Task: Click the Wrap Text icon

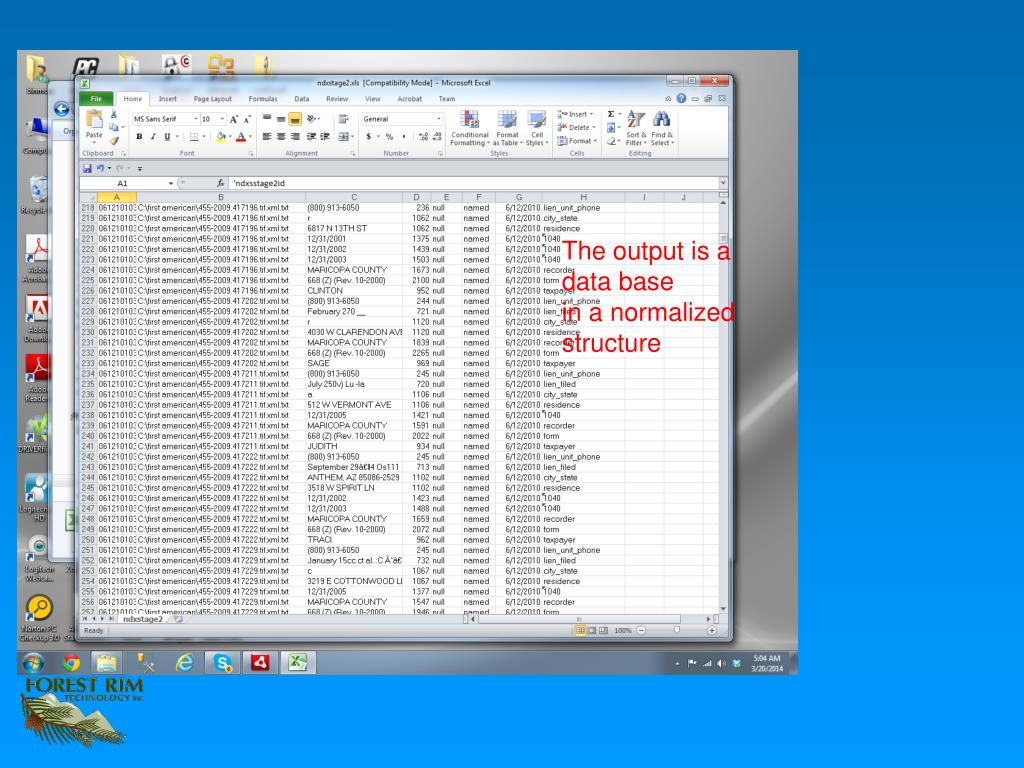Action: (x=343, y=119)
